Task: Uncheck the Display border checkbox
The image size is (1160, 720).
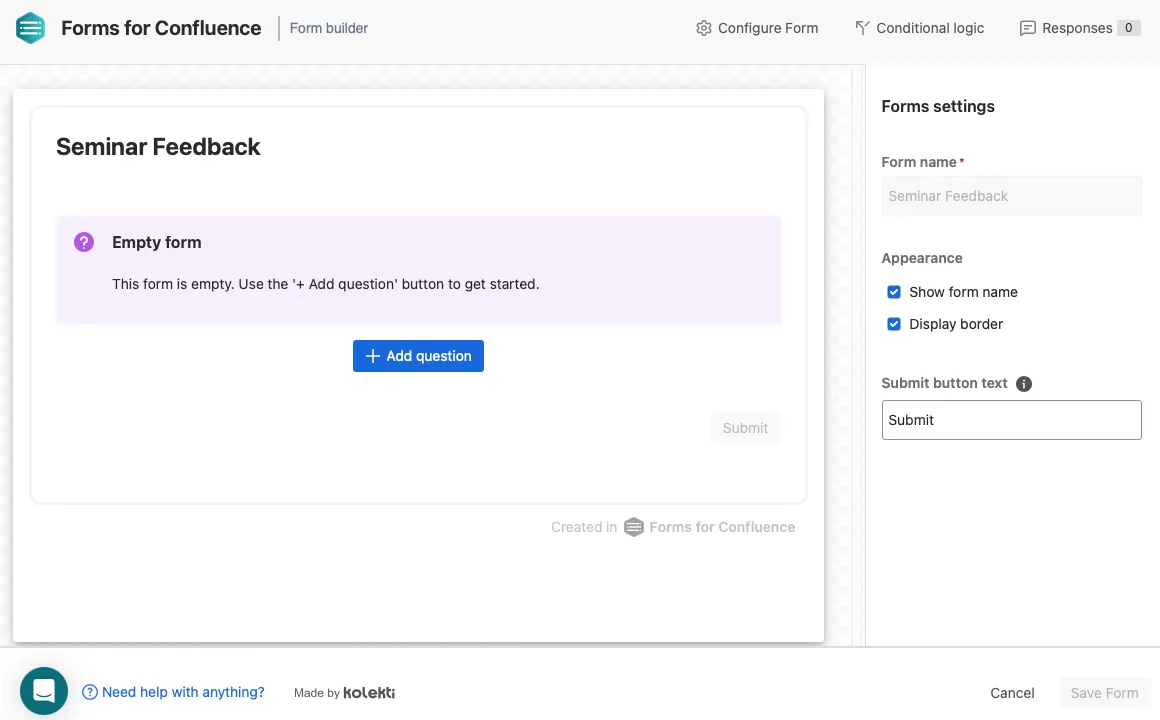Action: click(x=894, y=324)
